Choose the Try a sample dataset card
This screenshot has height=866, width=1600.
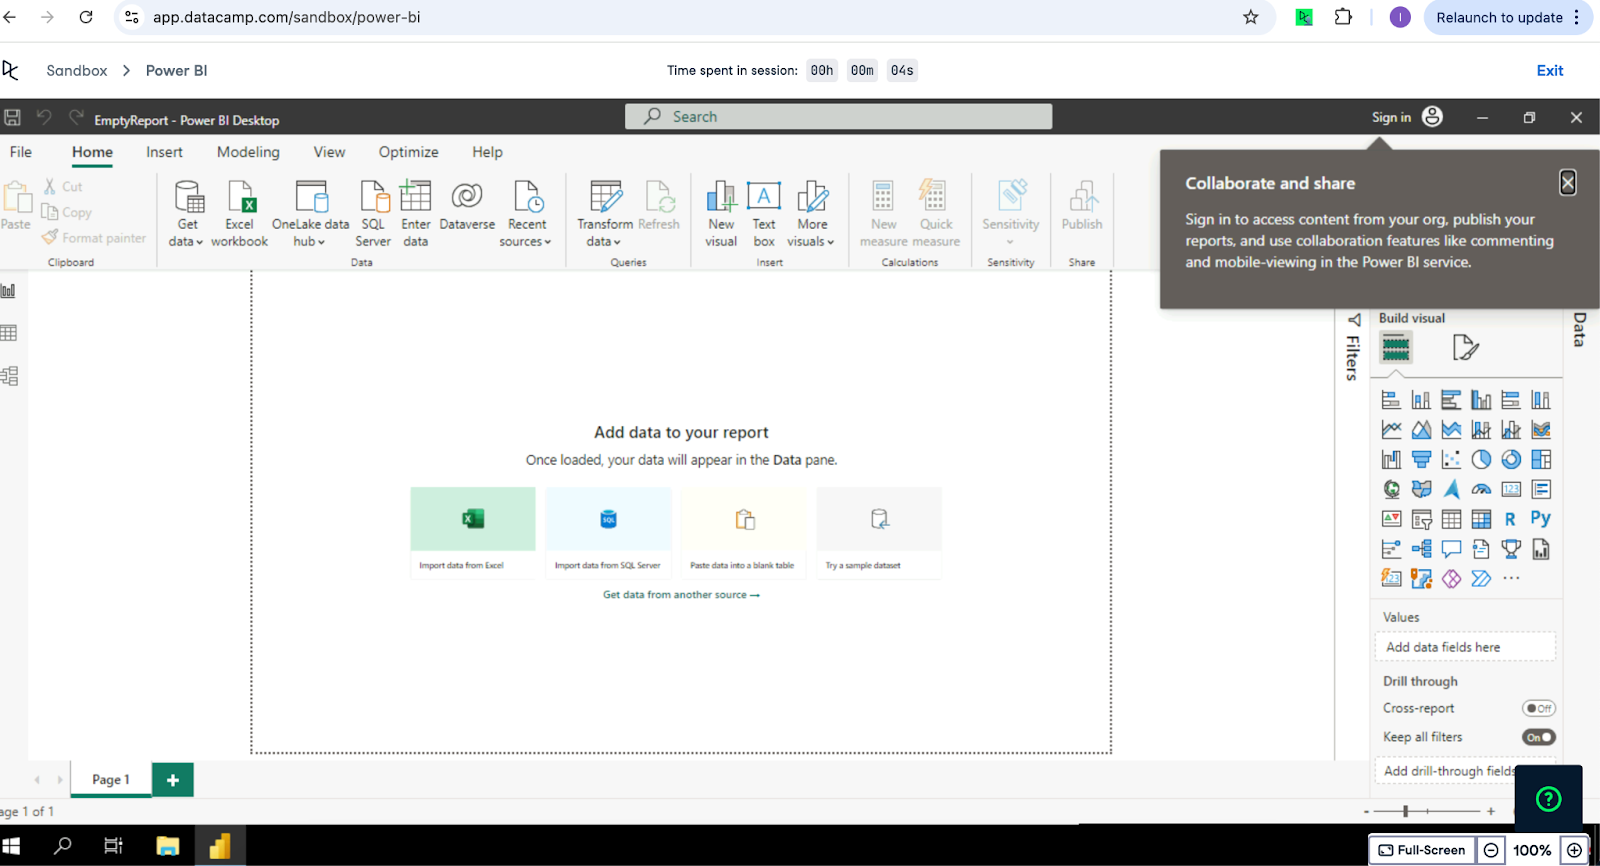[x=879, y=533]
